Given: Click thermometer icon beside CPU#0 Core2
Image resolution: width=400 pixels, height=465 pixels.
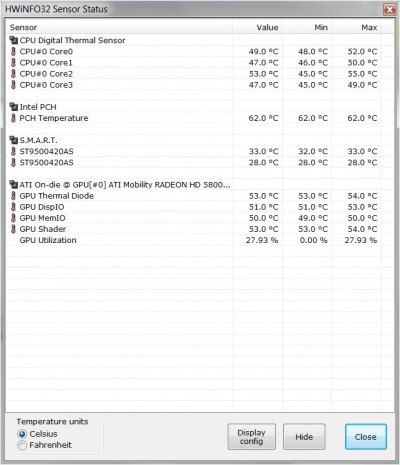Looking at the screenshot, I should click(x=13, y=74).
